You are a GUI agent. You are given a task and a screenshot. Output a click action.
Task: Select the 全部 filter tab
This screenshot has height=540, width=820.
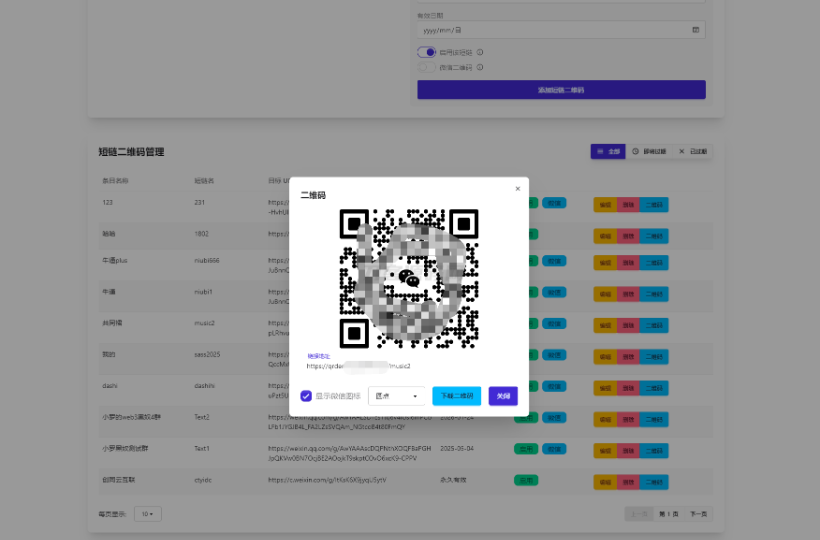(608, 151)
